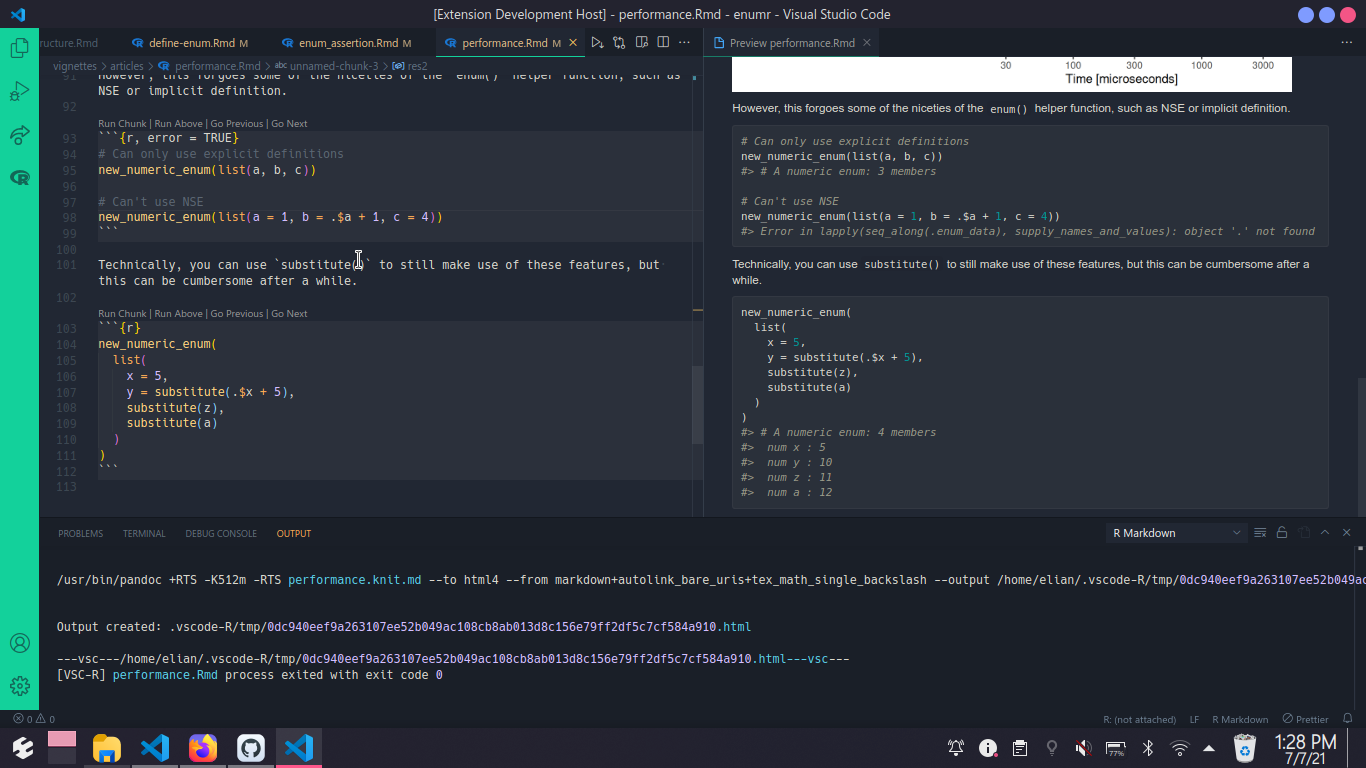Switch to the PROBLEMS panel tab
Screen dimensions: 1366x768
click(80, 534)
